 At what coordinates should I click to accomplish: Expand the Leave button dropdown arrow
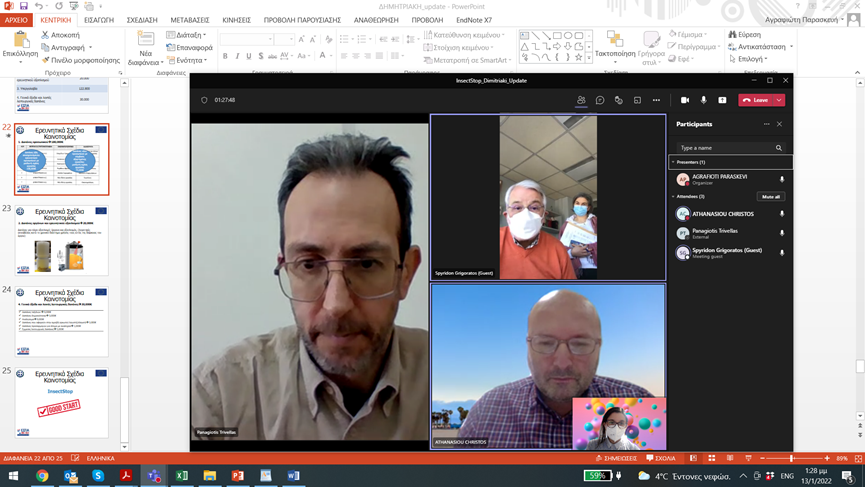(x=780, y=100)
